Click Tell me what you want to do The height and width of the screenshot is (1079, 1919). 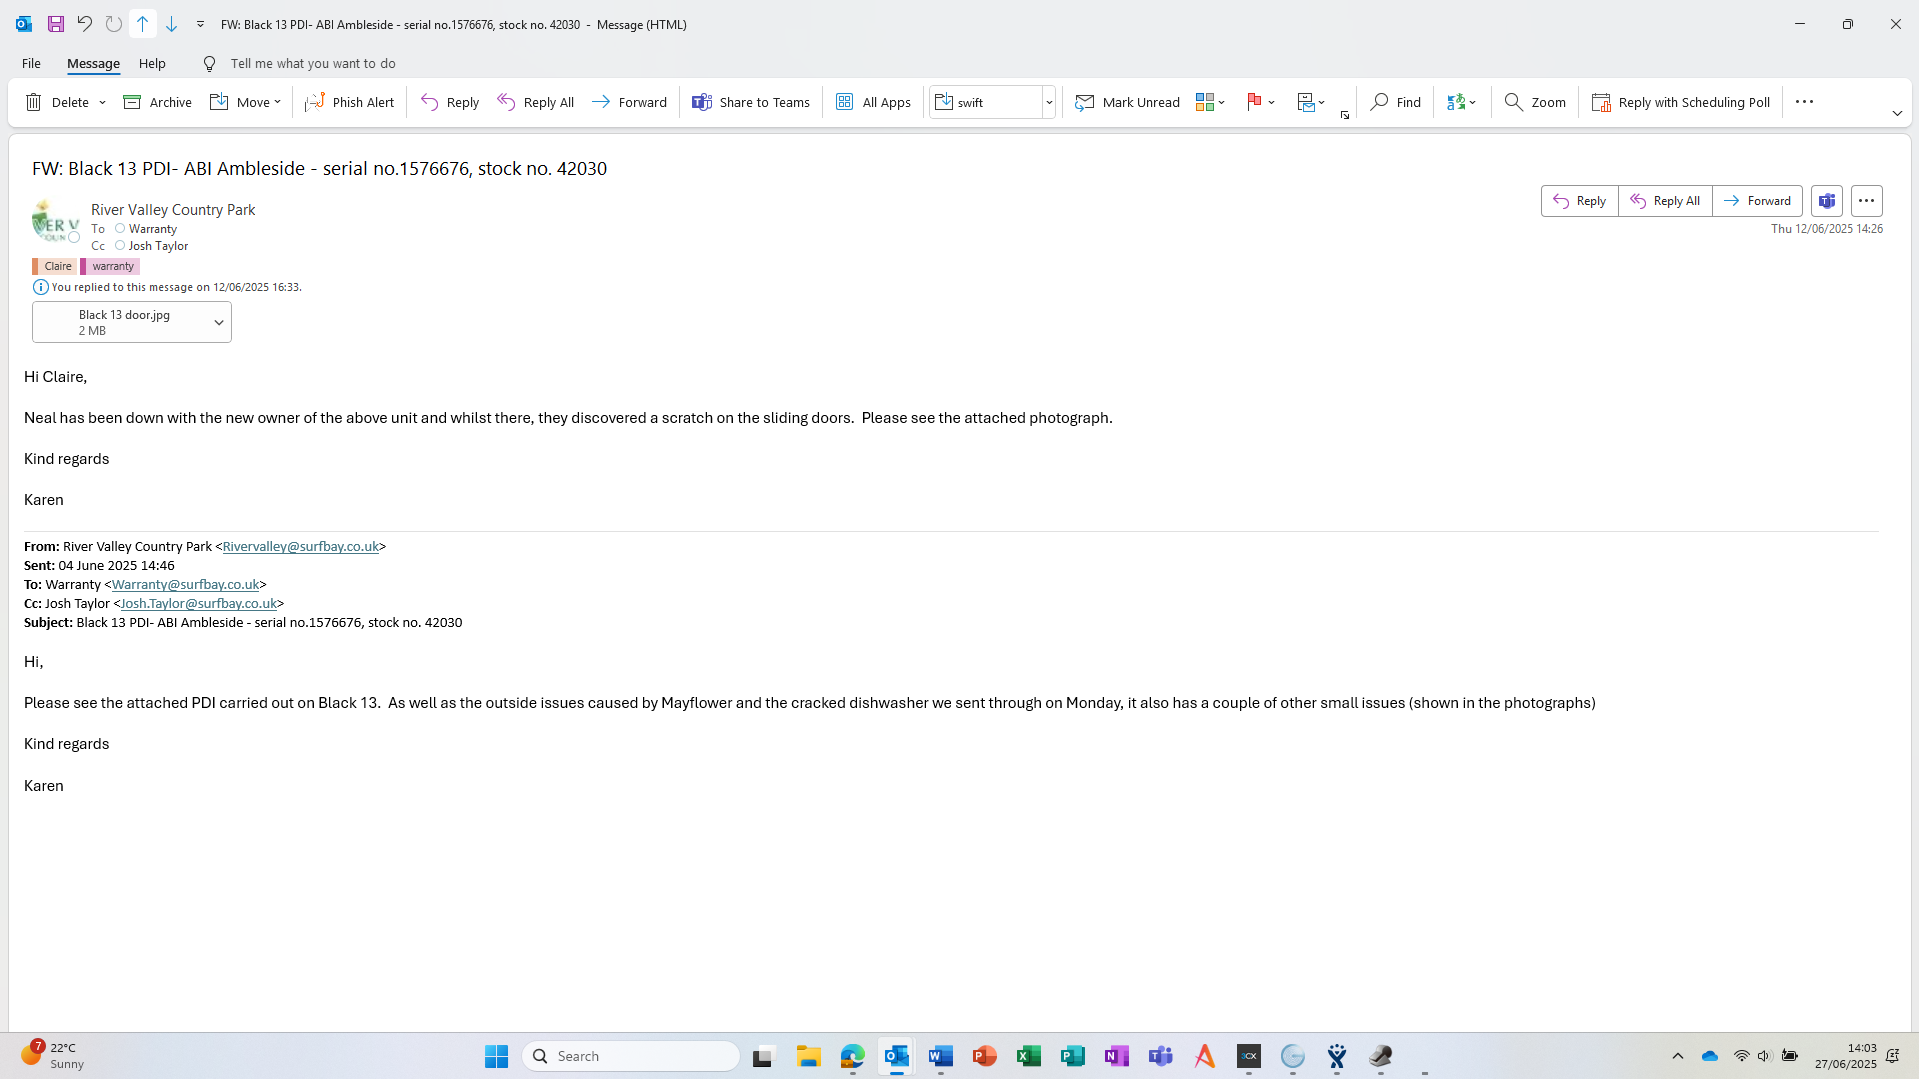click(313, 63)
